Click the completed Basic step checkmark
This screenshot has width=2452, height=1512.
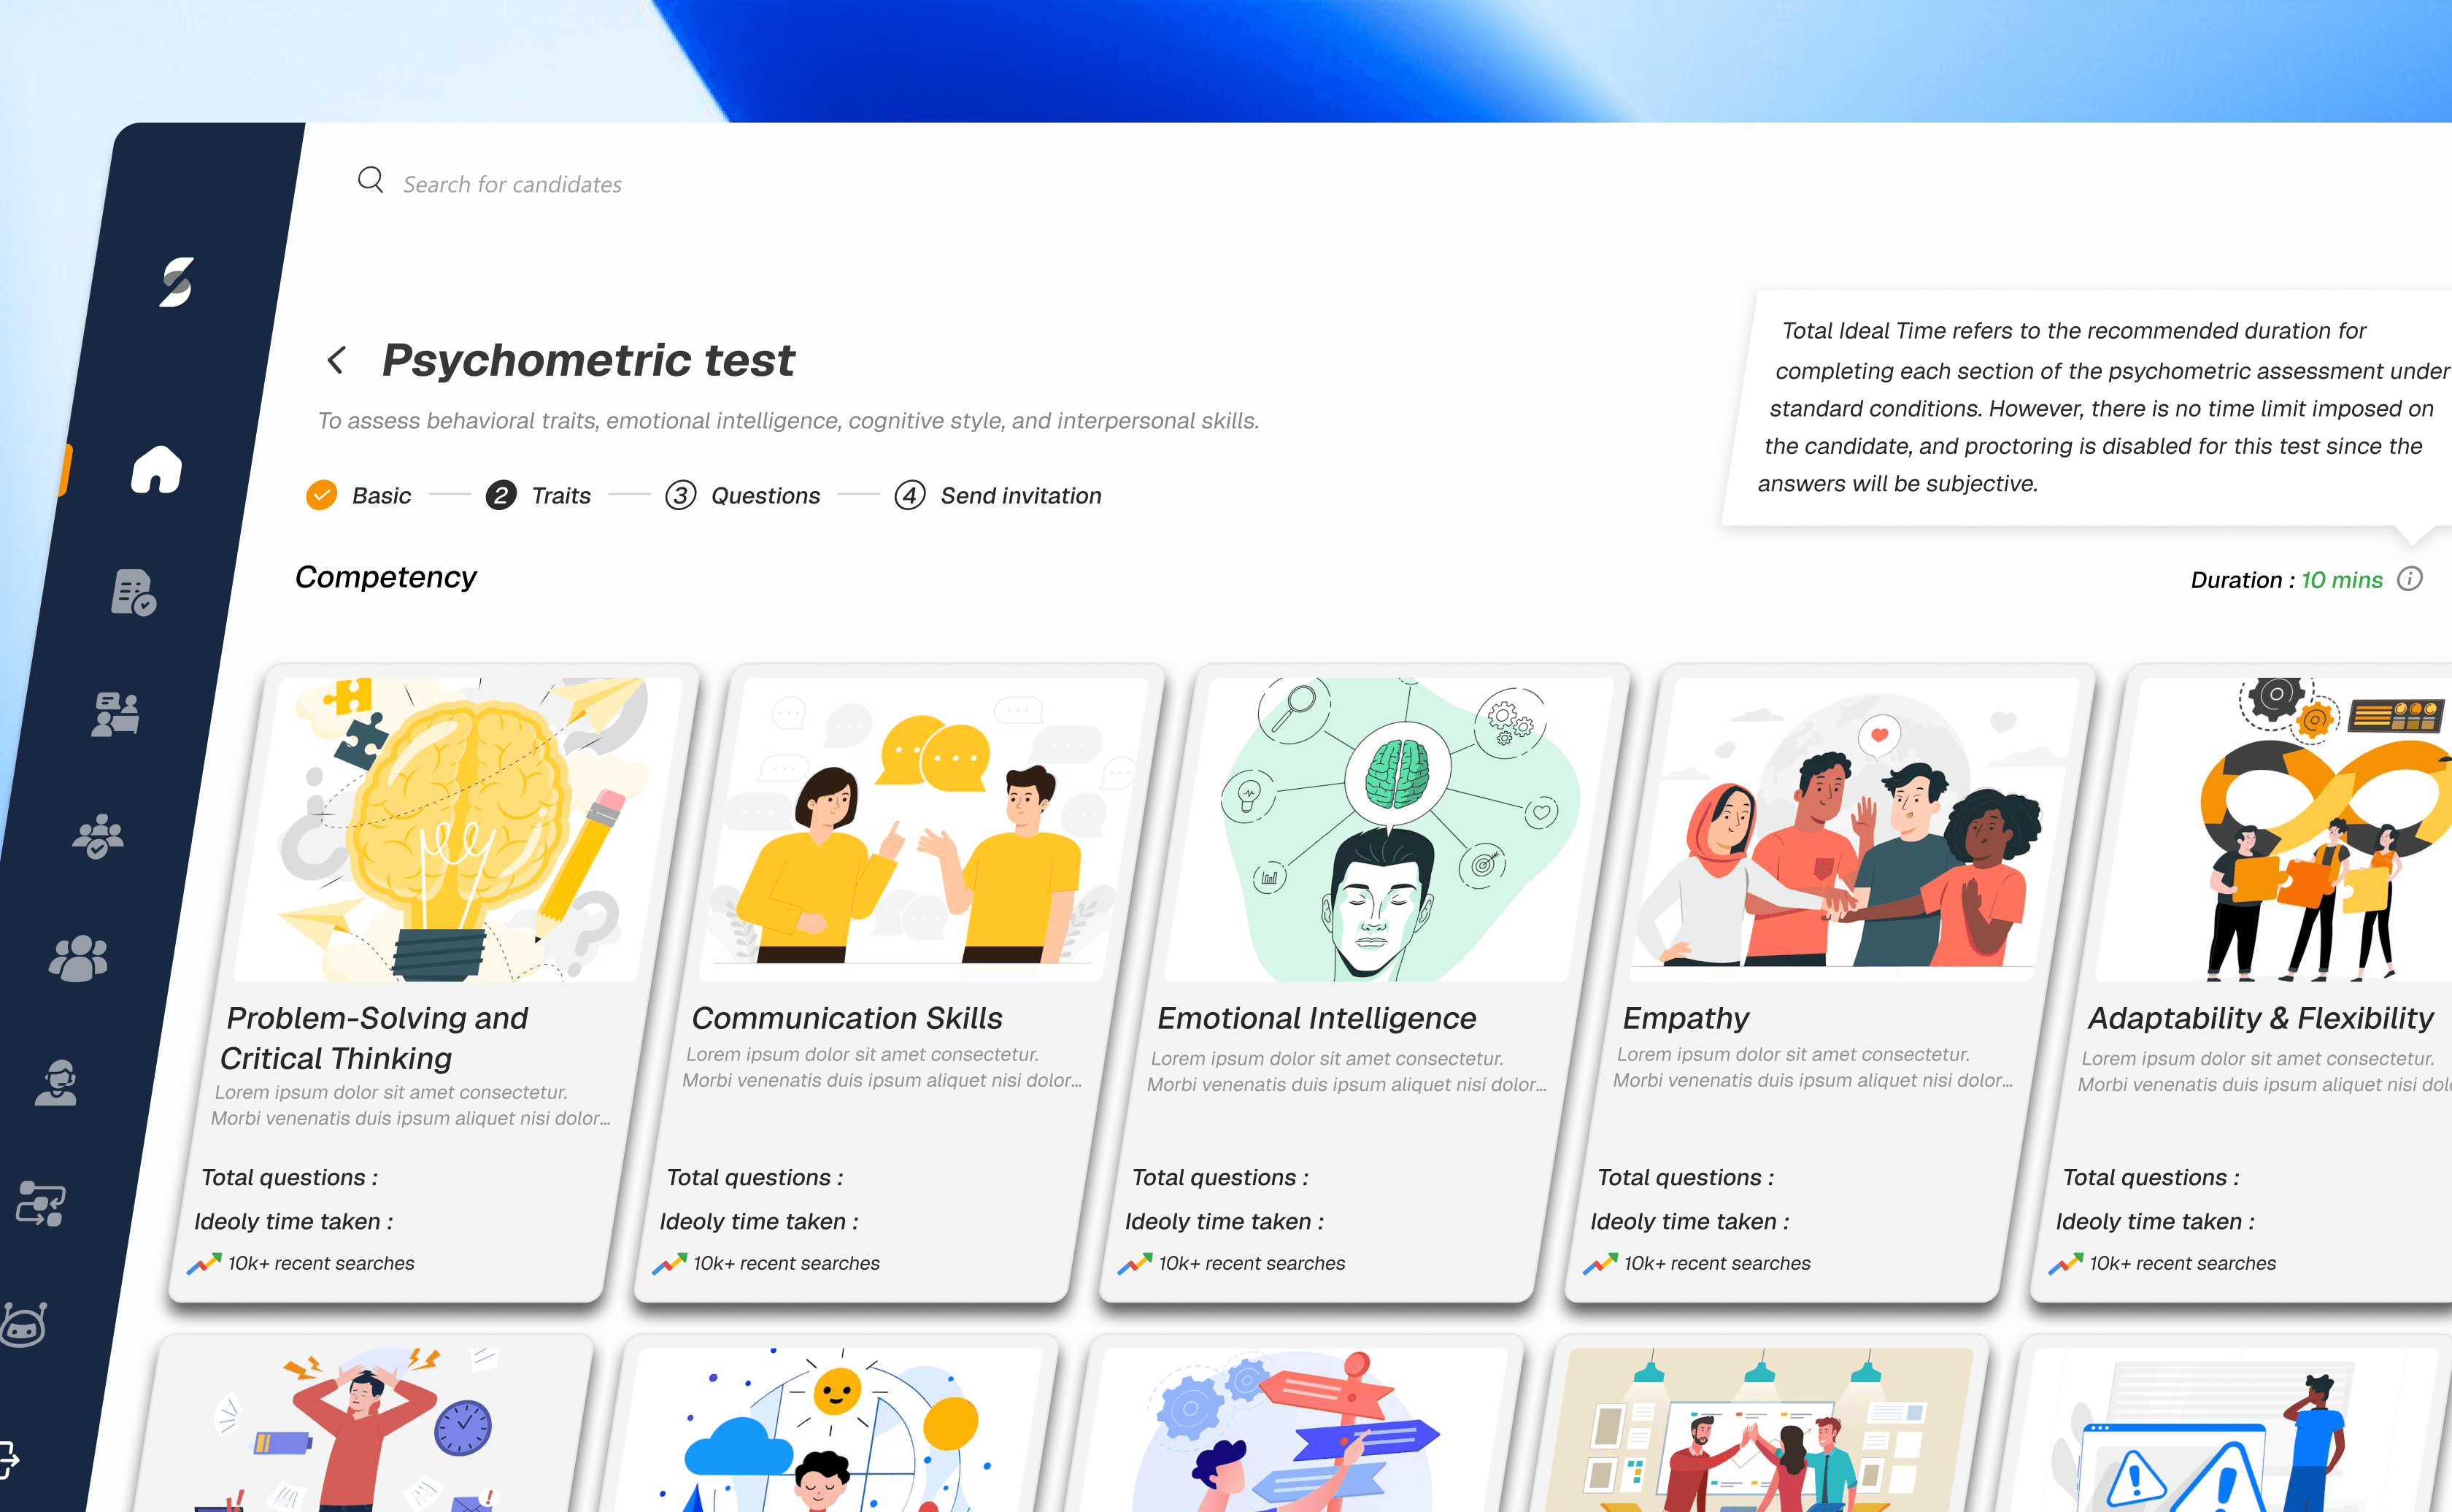pos(321,493)
